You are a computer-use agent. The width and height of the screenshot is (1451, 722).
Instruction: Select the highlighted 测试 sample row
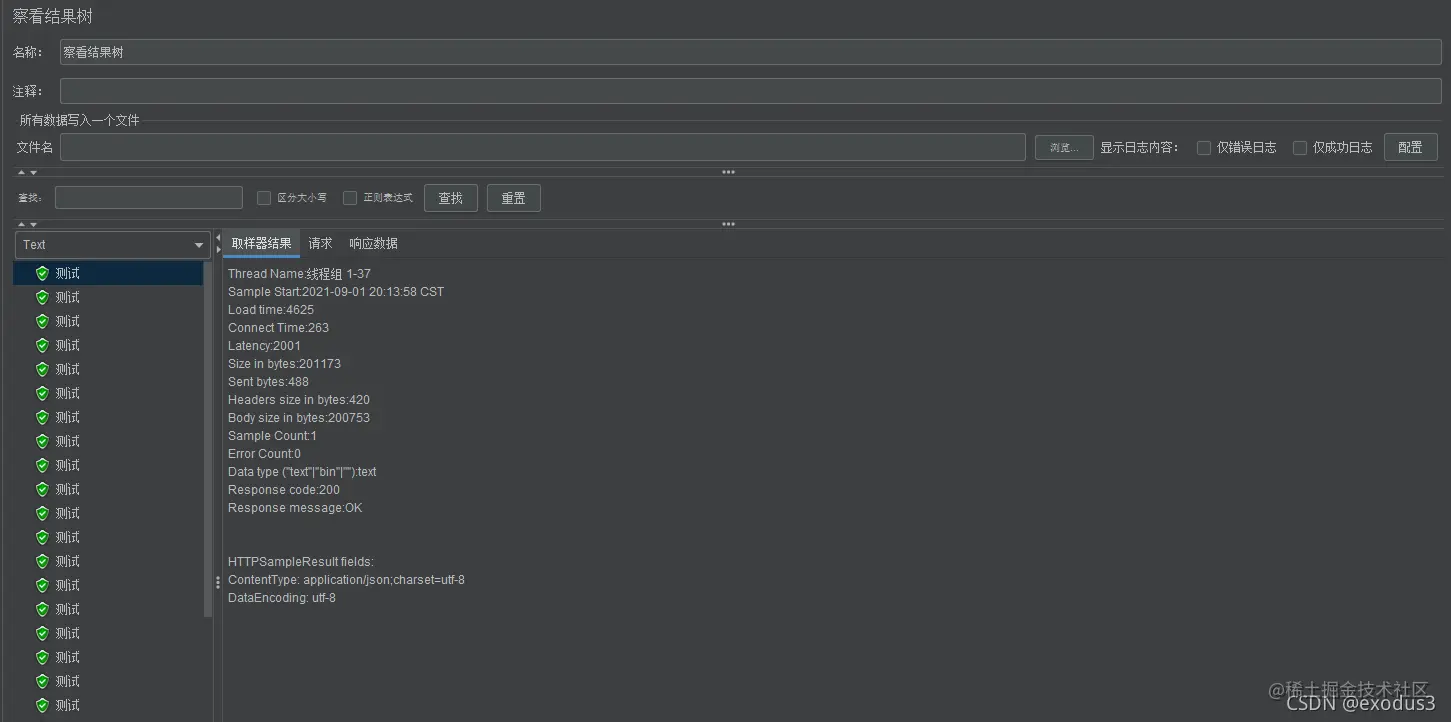point(108,273)
